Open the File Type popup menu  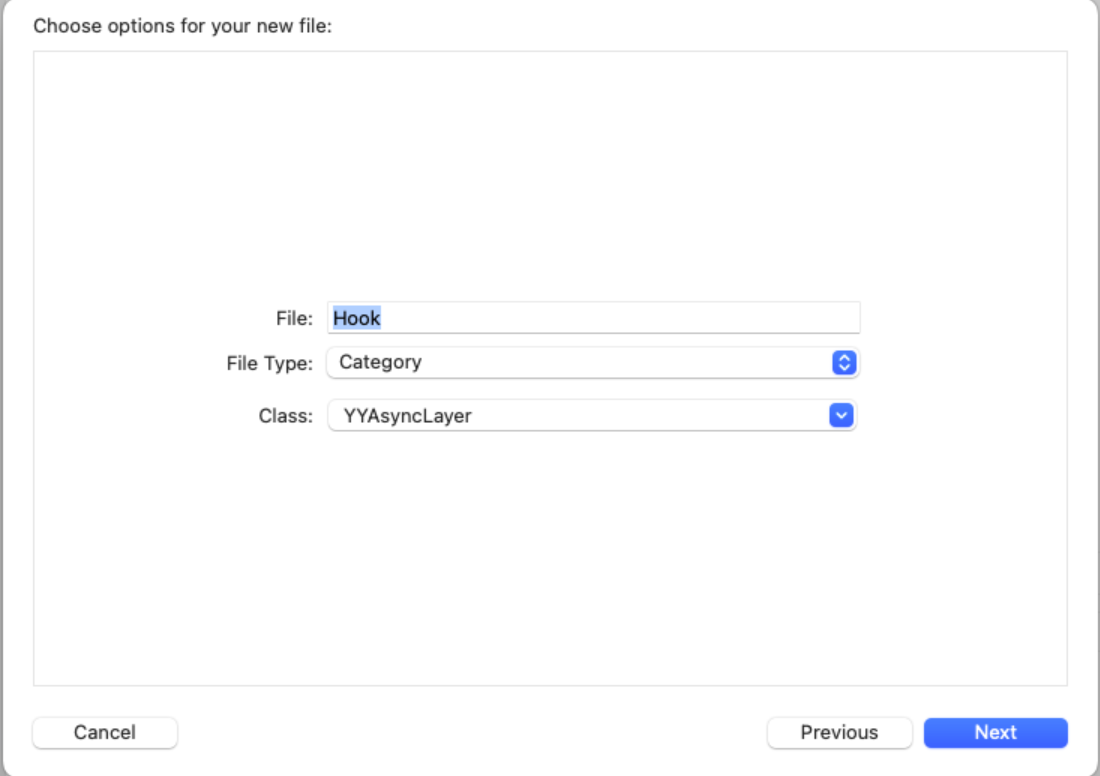click(x=592, y=363)
